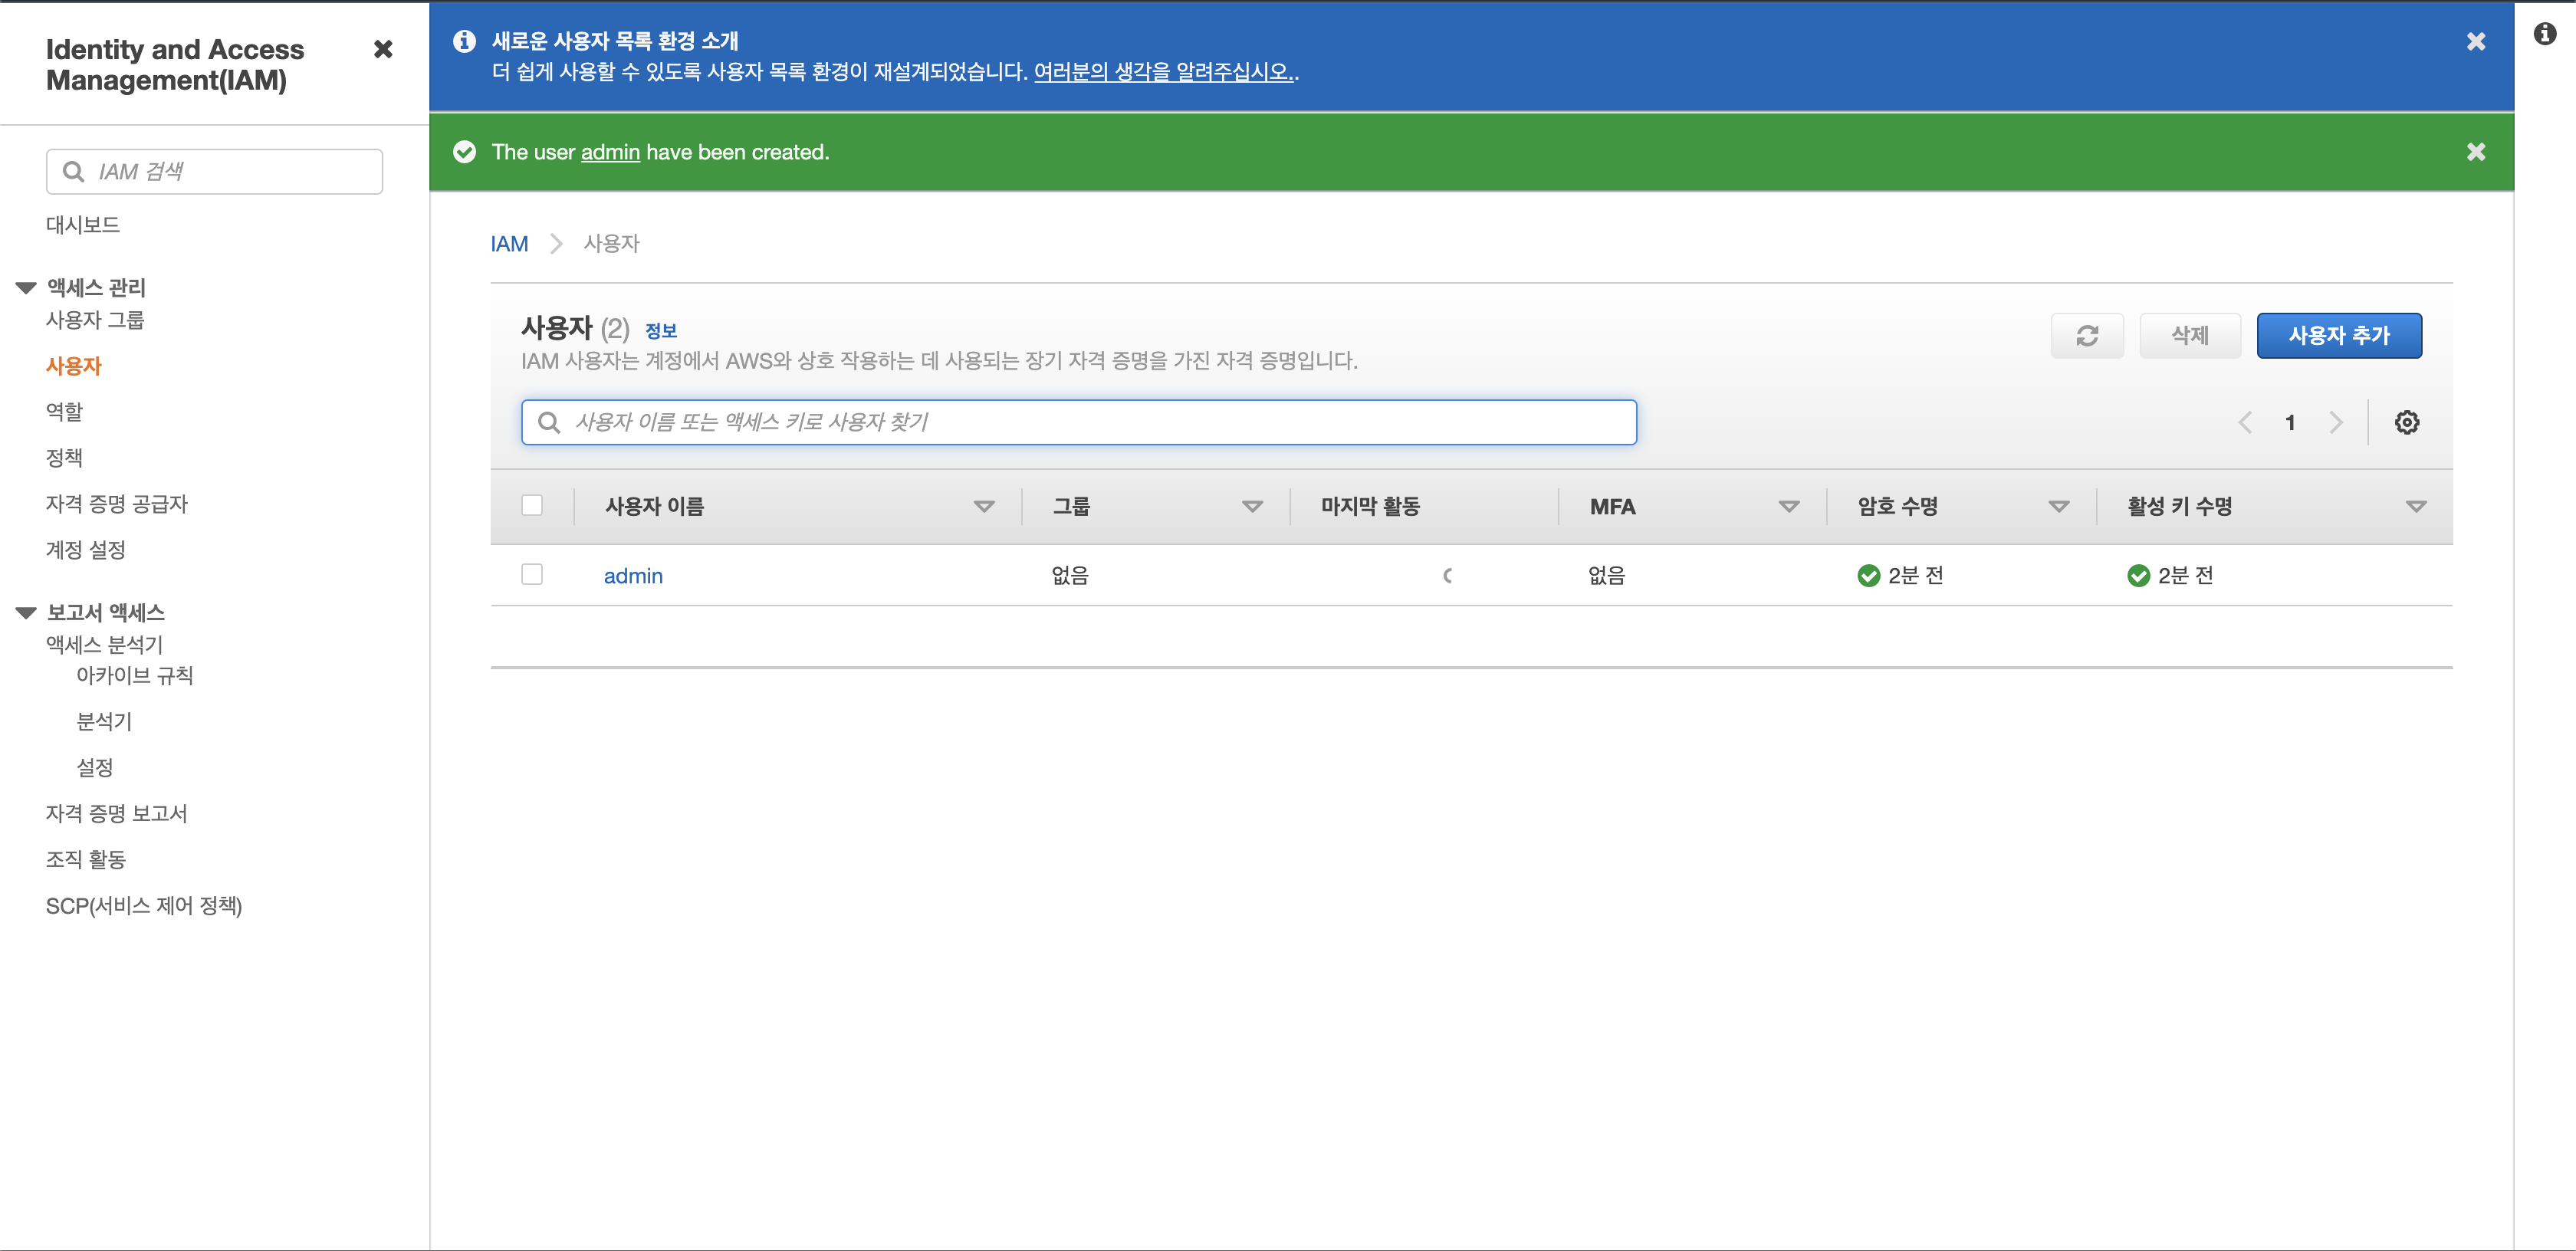The image size is (2576, 1251).
Task: Open 조직 활동 in the sidebar
Action: 86,860
